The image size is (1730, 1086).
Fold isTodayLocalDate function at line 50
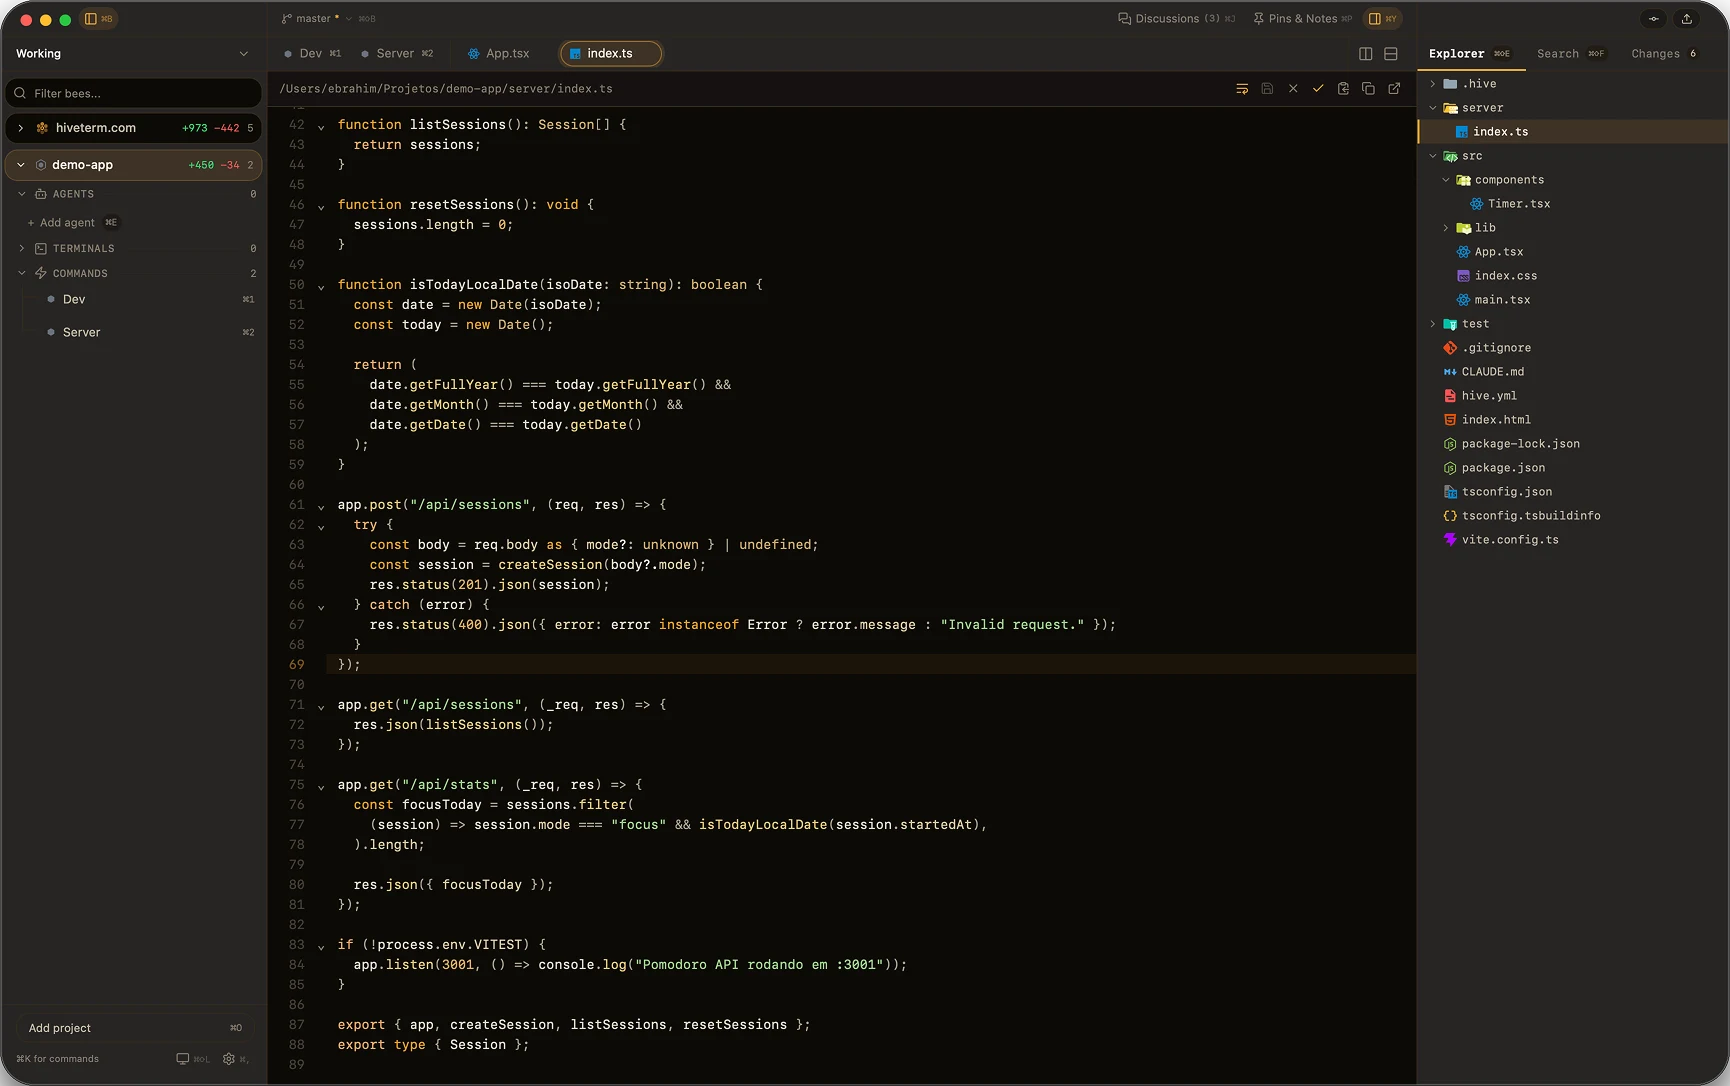321,287
